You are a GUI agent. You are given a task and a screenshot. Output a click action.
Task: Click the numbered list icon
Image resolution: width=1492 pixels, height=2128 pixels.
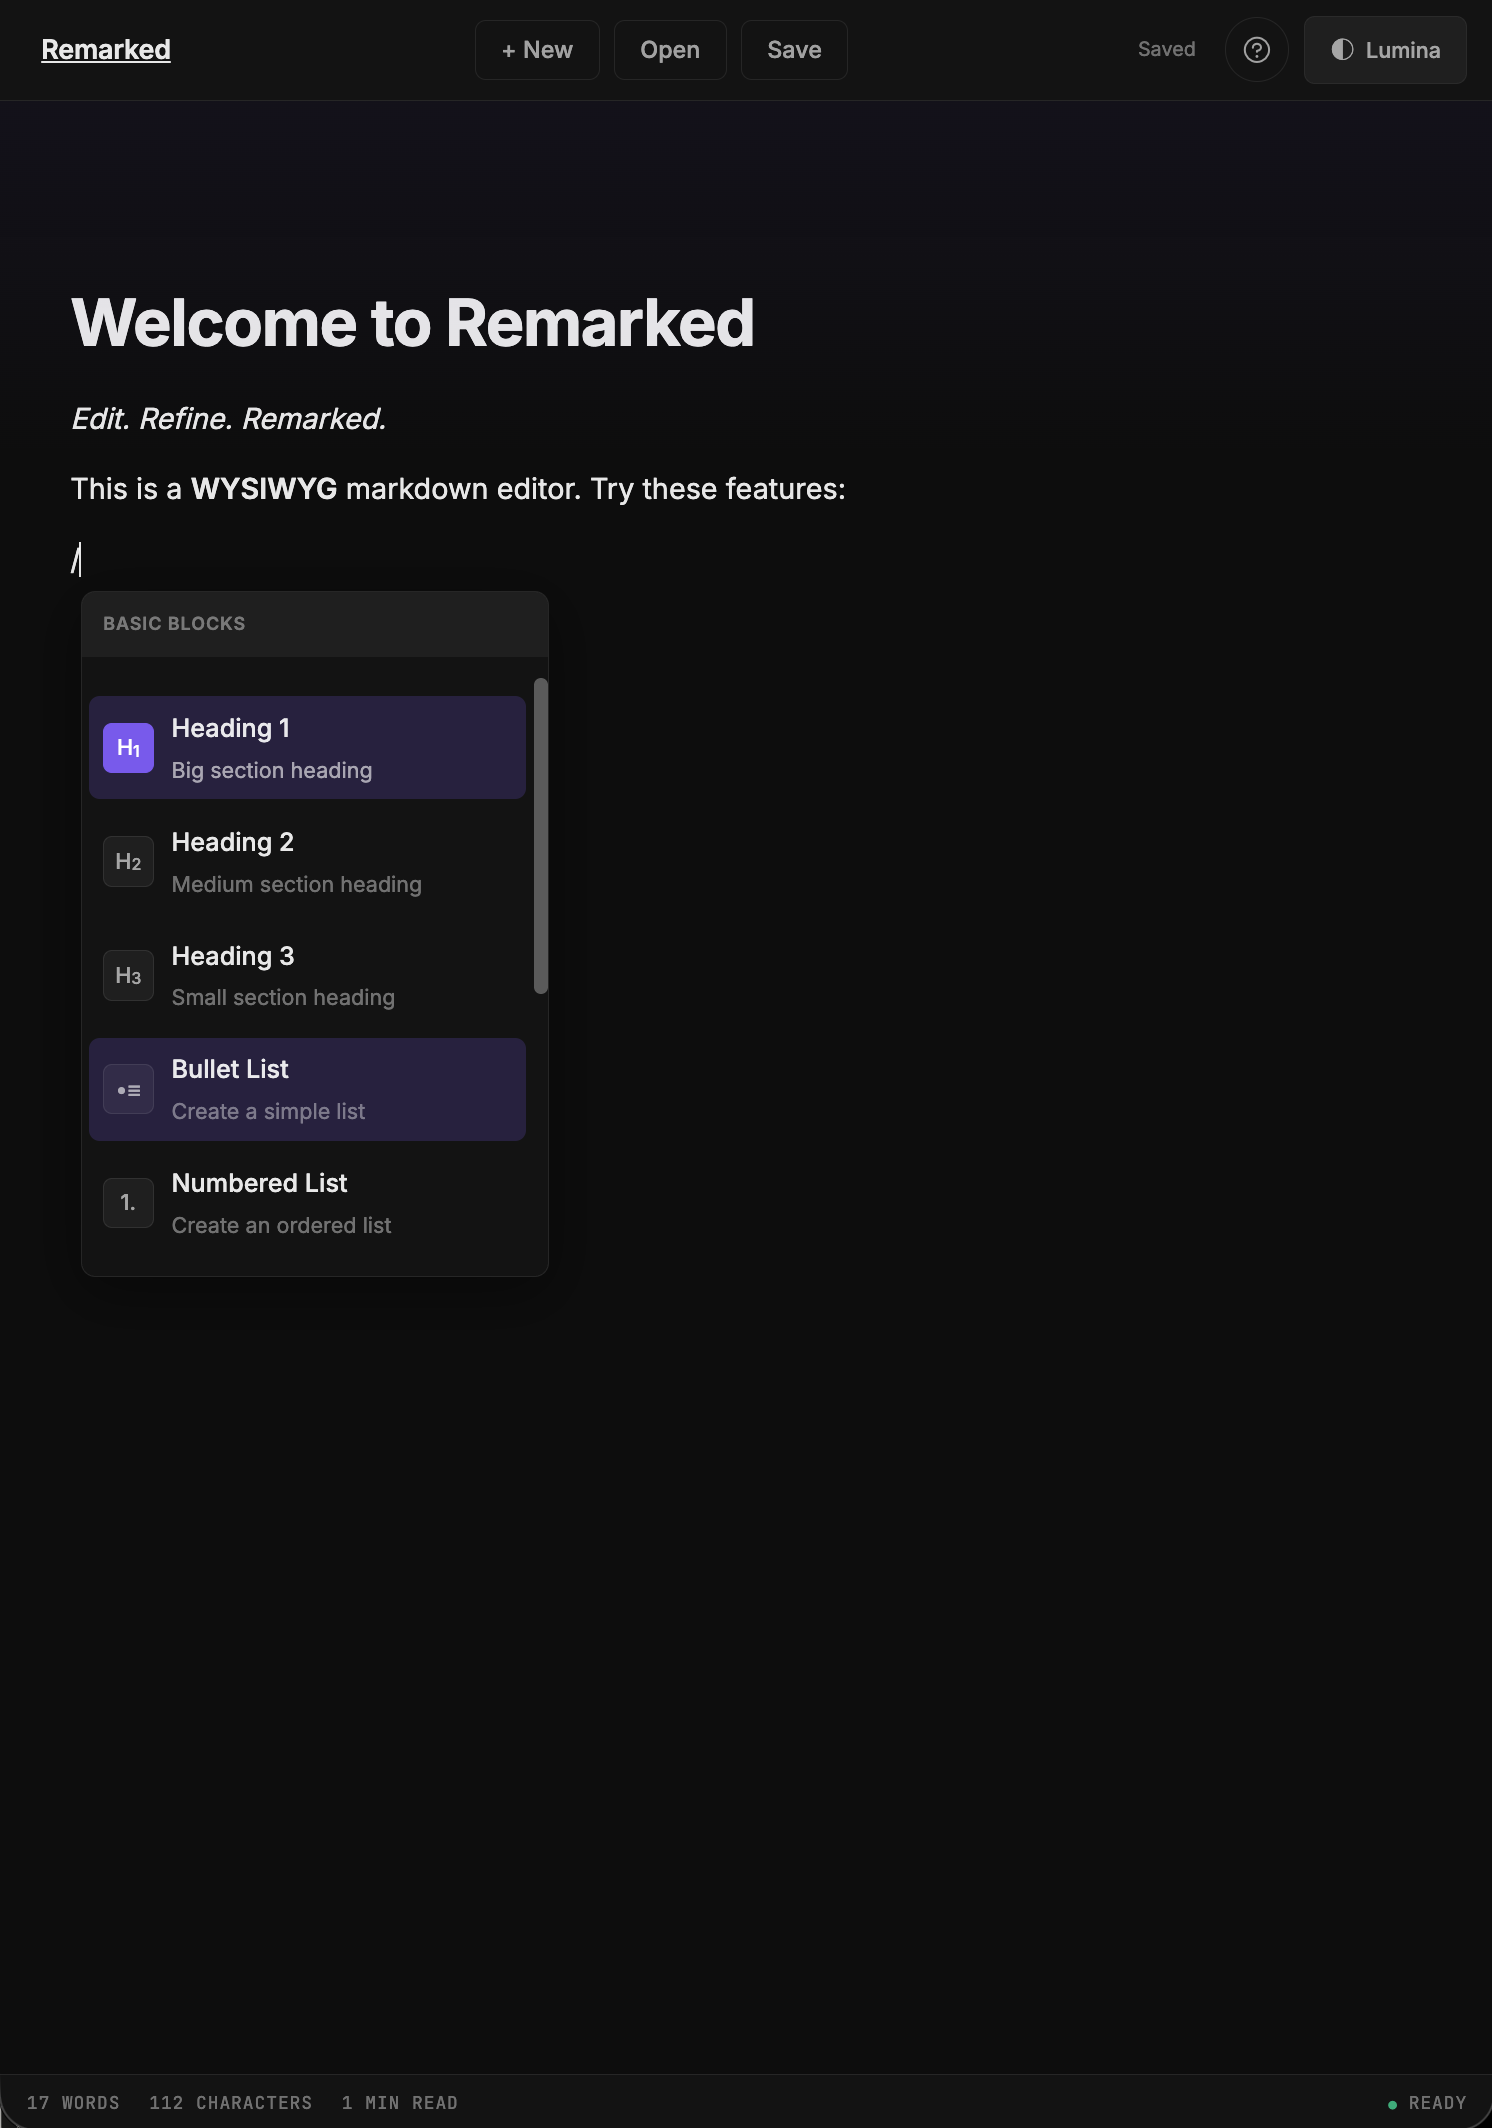[x=128, y=1203]
